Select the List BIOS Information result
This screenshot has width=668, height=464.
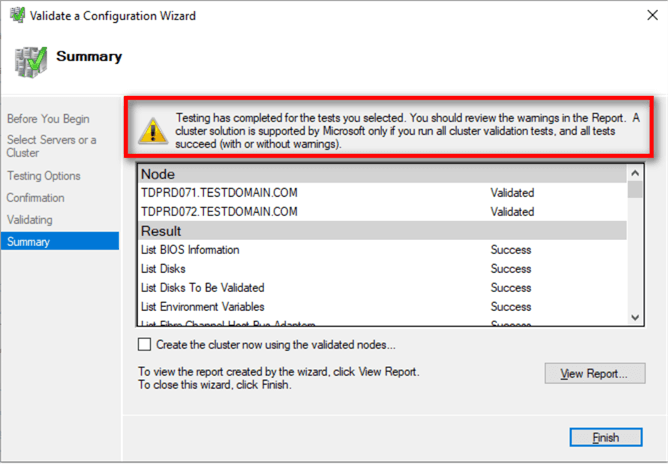(190, 250)
